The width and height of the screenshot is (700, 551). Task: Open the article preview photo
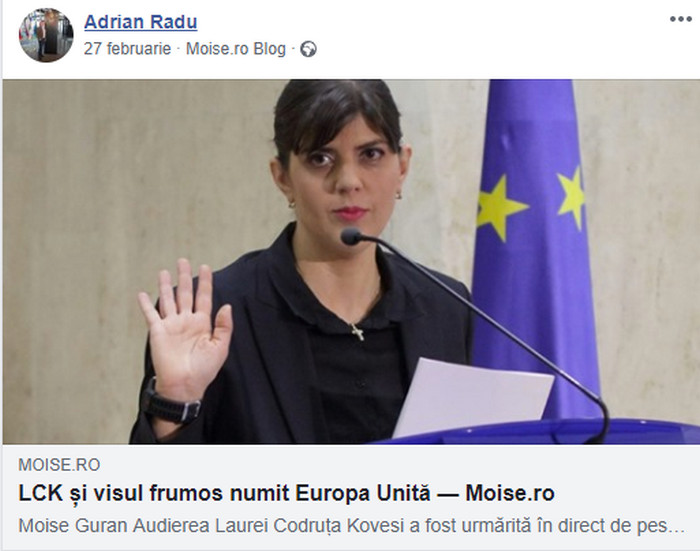coord(351,262)
